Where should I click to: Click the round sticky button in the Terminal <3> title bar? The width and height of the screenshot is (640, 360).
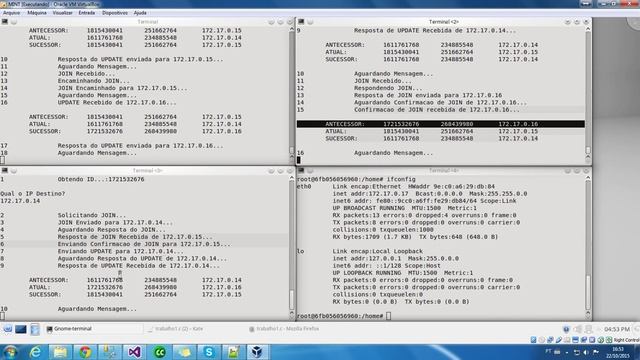tap(14, 170)
